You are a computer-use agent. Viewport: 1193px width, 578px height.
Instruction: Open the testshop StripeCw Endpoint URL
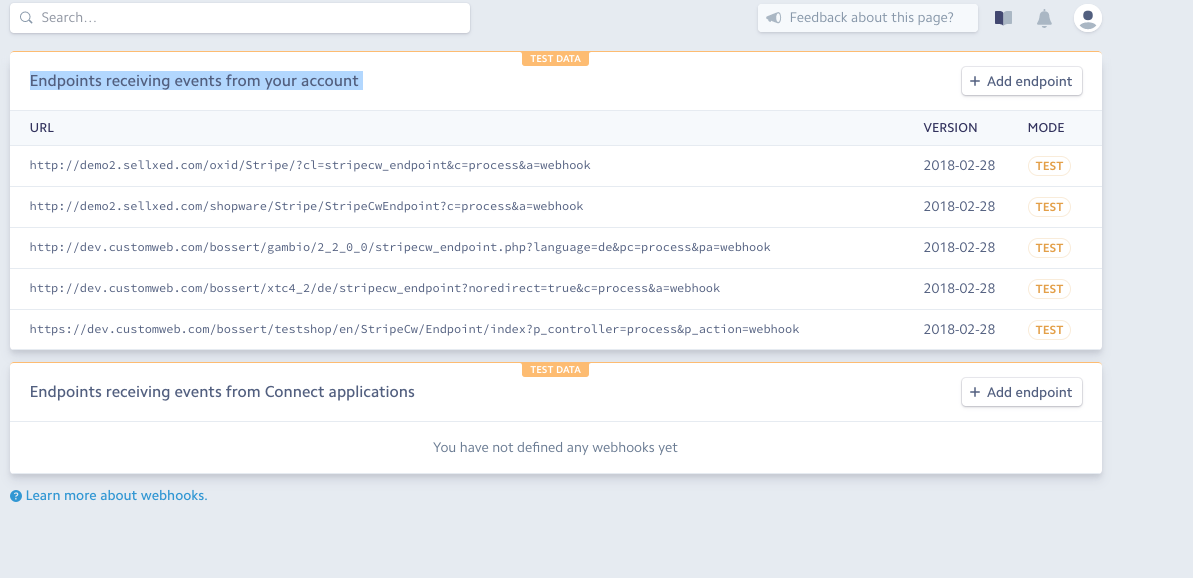(x=415, y=329)
